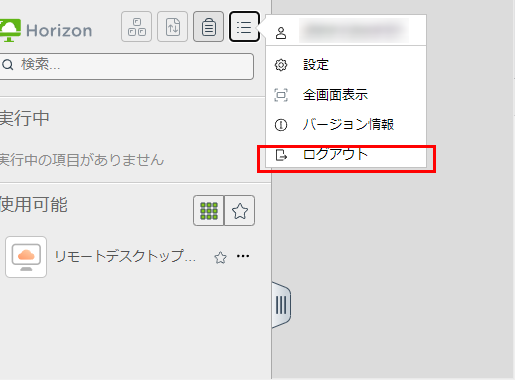
Task: Toggle the hamburger list menu button
Action: click(x=244, y=27)
